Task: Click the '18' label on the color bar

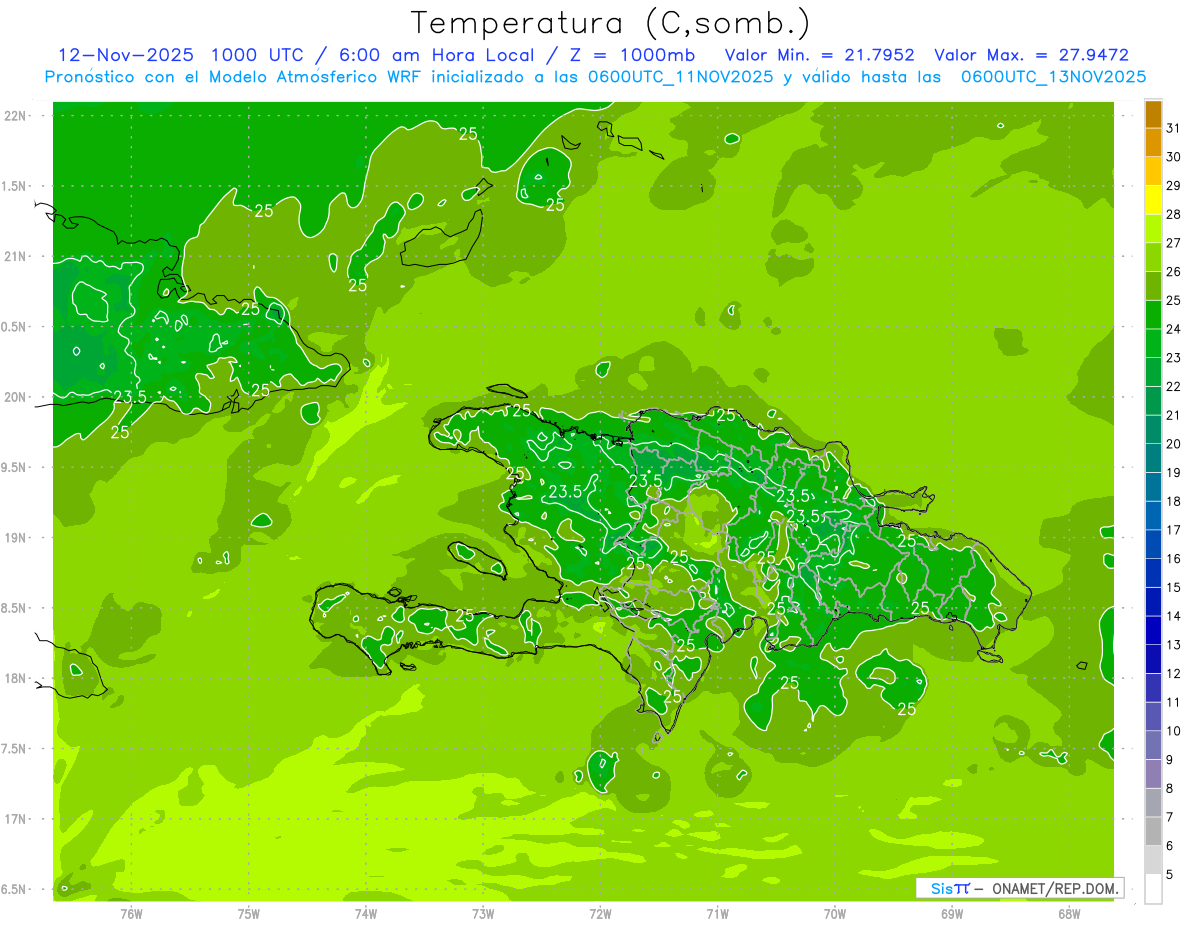Action: click(x=1174, y=501)
